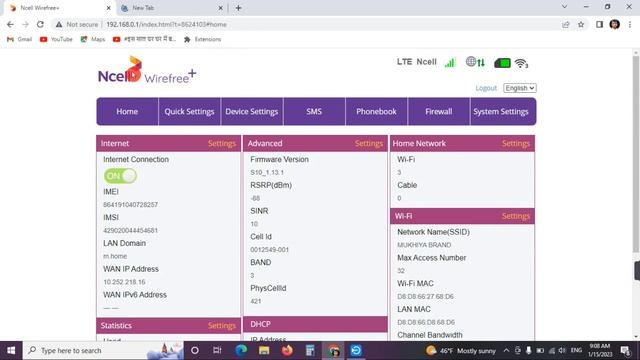Switch to Chrome in the taskbar
This screenshot has height=360, width=640.
333,351
